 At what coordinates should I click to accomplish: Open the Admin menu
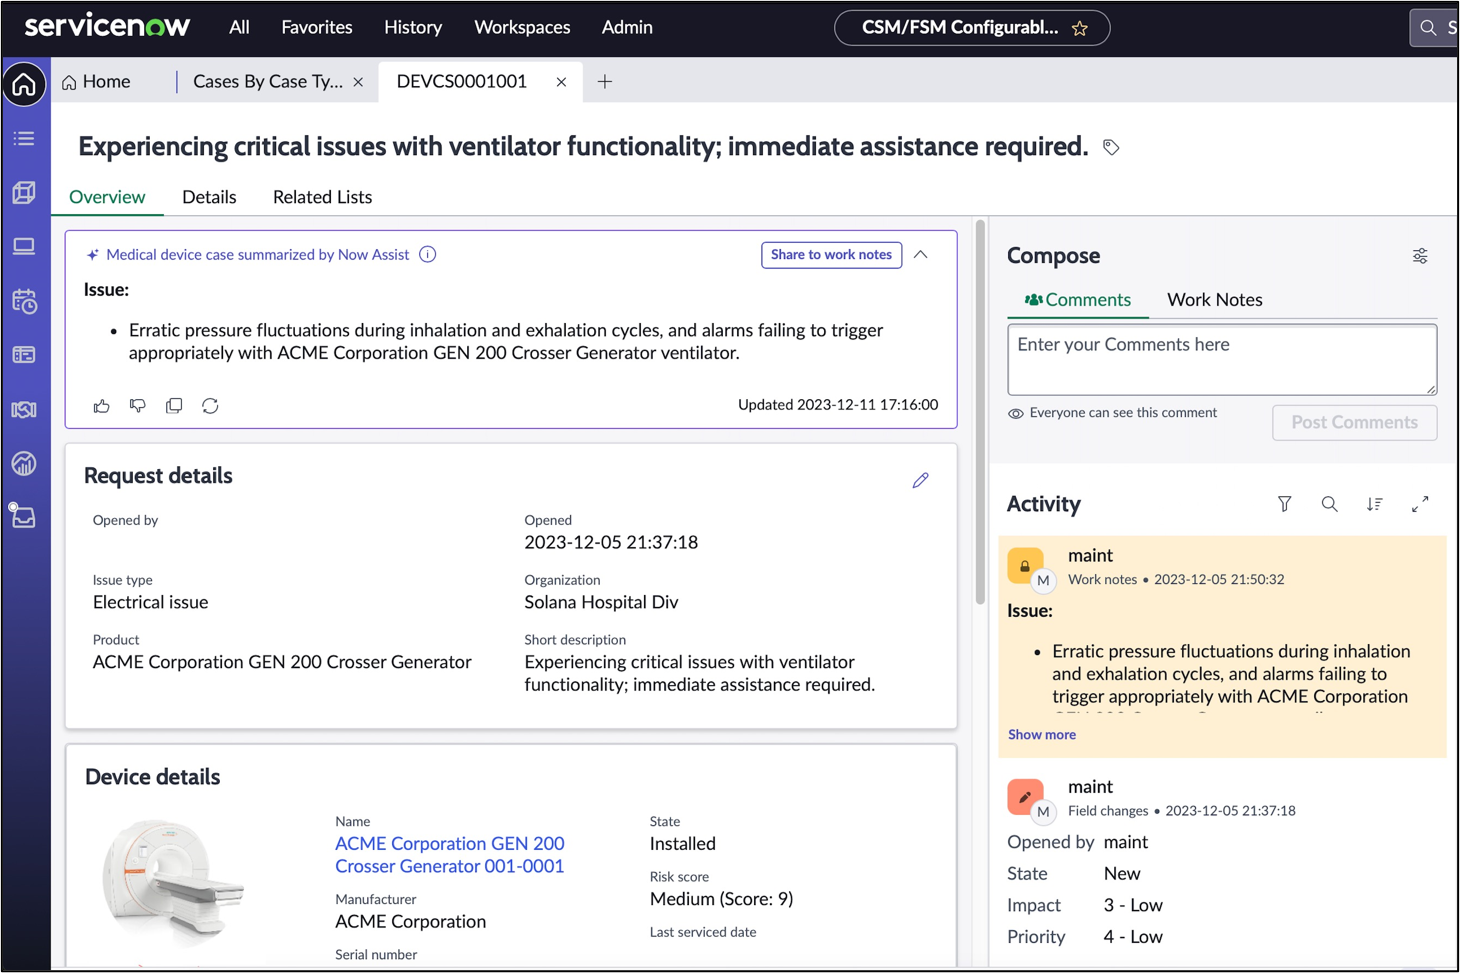click(627, 27)
